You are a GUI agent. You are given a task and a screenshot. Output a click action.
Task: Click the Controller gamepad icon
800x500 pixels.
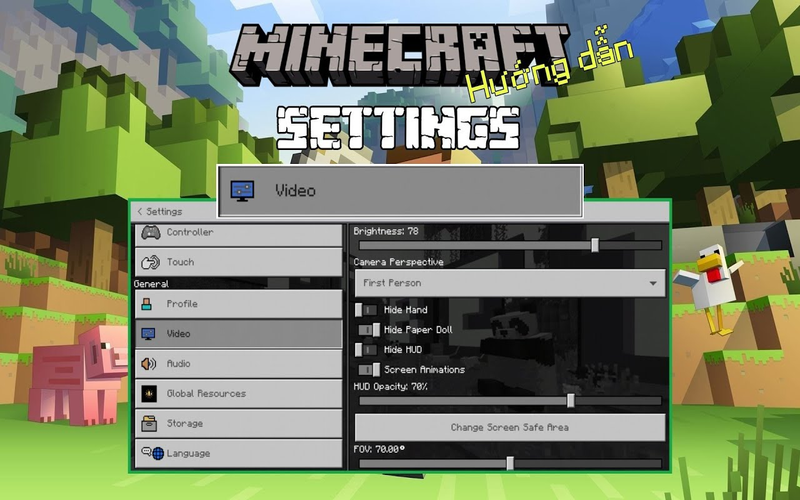click(151, 233)
